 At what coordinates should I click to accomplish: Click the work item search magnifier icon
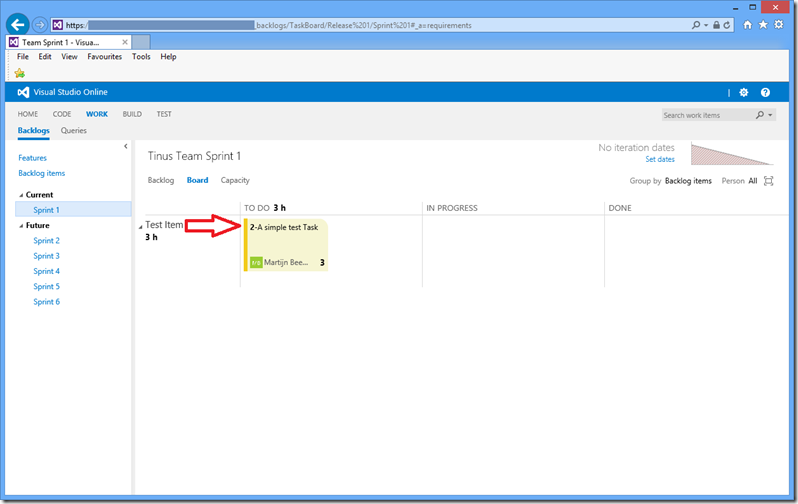[760, 115]
